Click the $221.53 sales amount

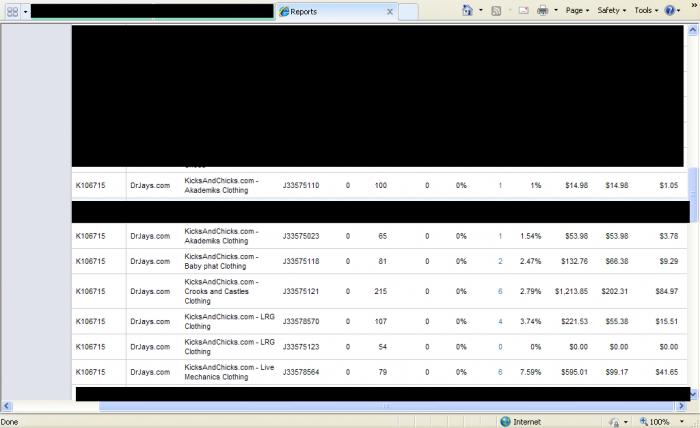[575, 321]
